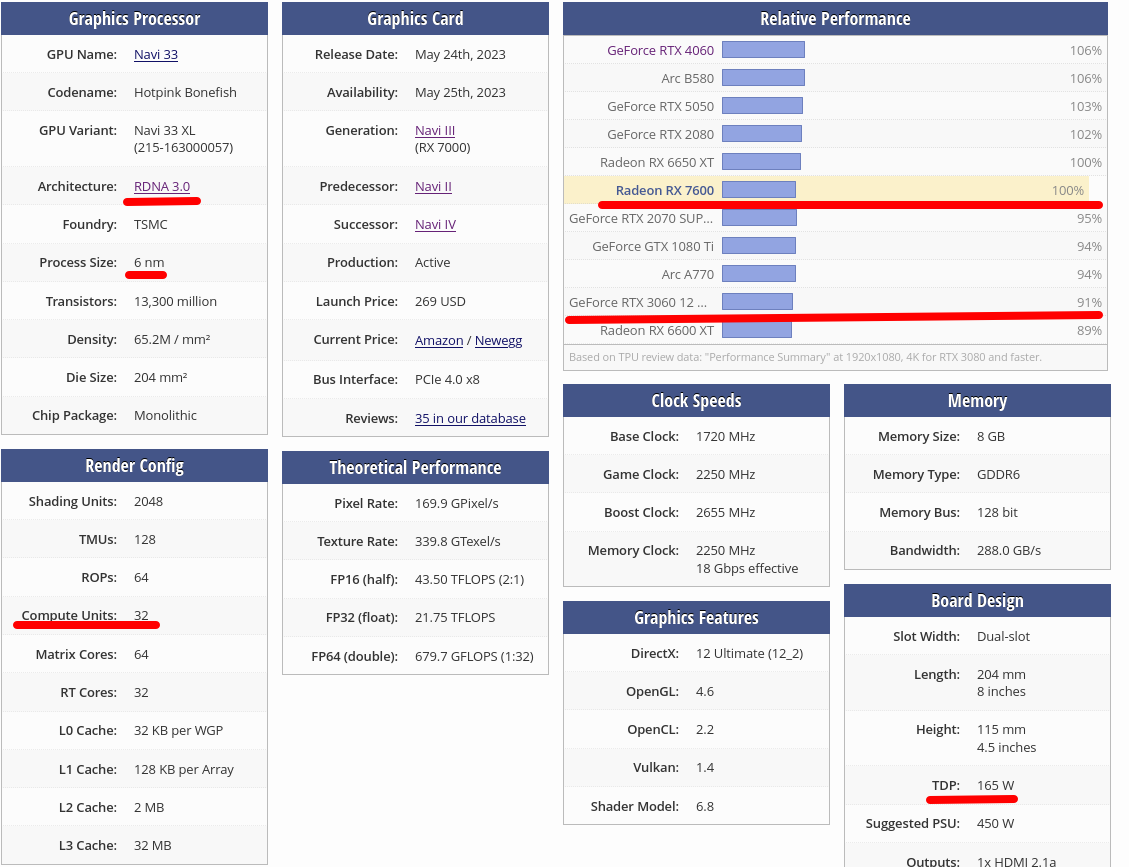Image resolution: width=1129 pixels, height=867 pixels.
Task: Click the Hotpink Bonefish codename value
Action: [x=185, y=93]
